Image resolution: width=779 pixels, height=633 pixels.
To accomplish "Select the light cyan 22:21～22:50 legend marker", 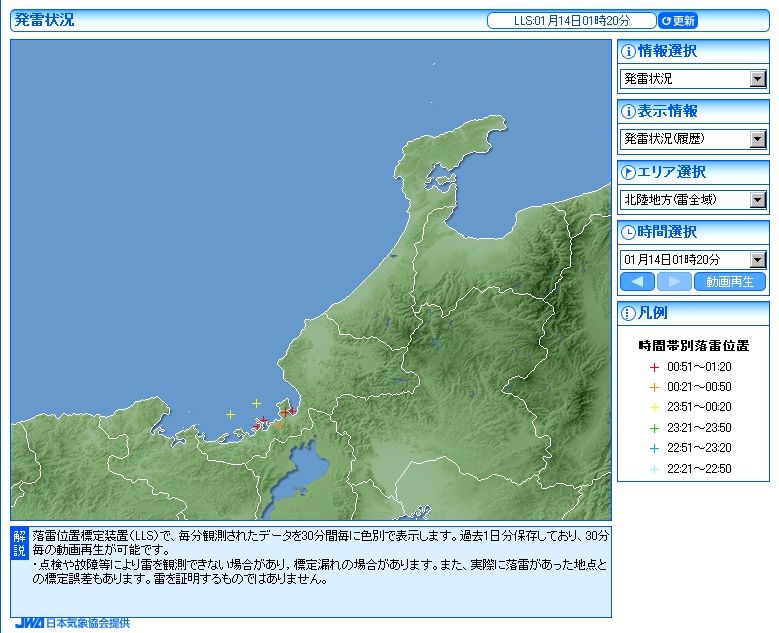I will (654, 469).
